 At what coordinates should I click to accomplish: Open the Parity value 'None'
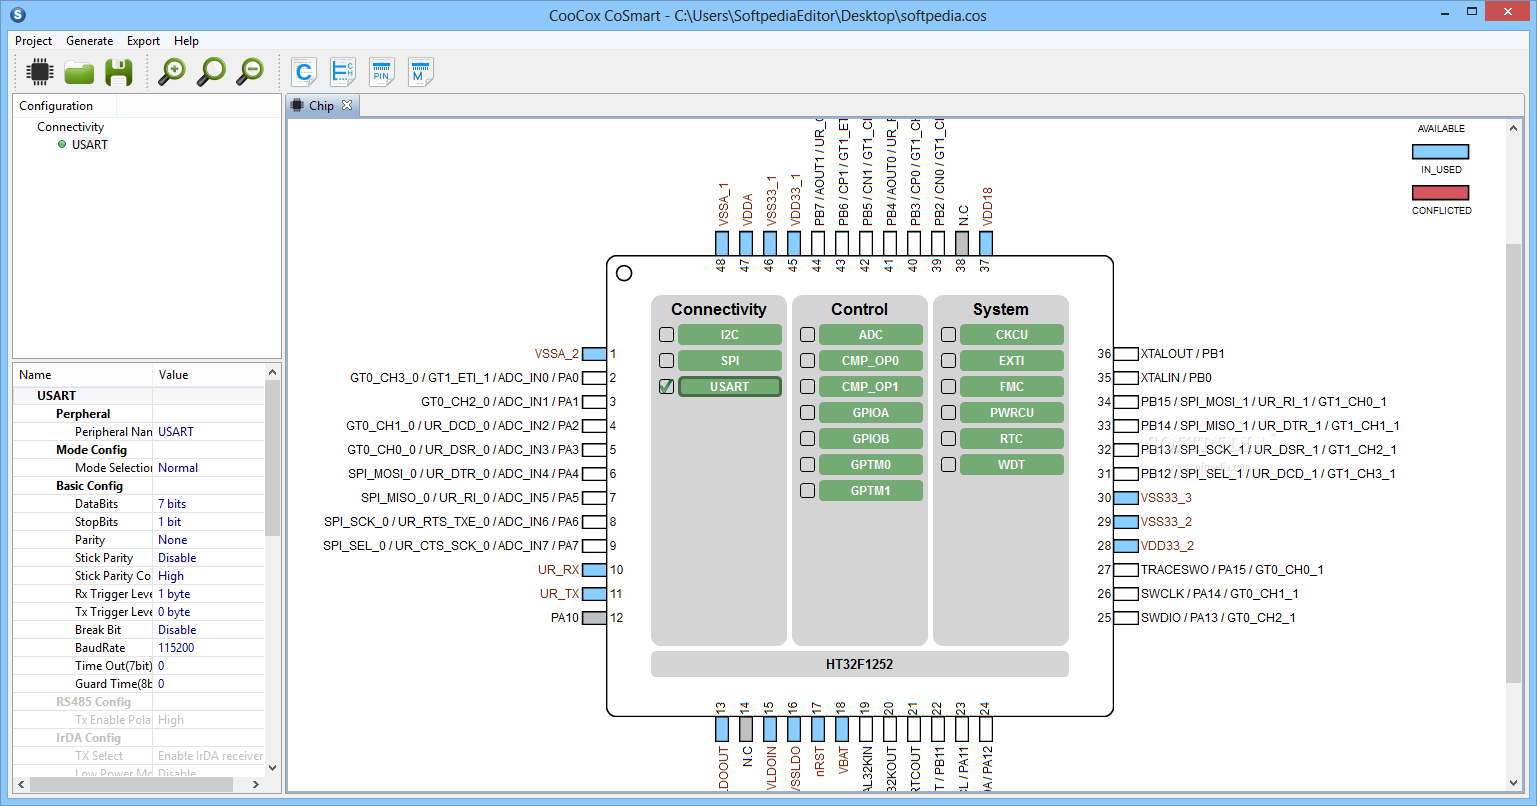(x=209, y=540)
